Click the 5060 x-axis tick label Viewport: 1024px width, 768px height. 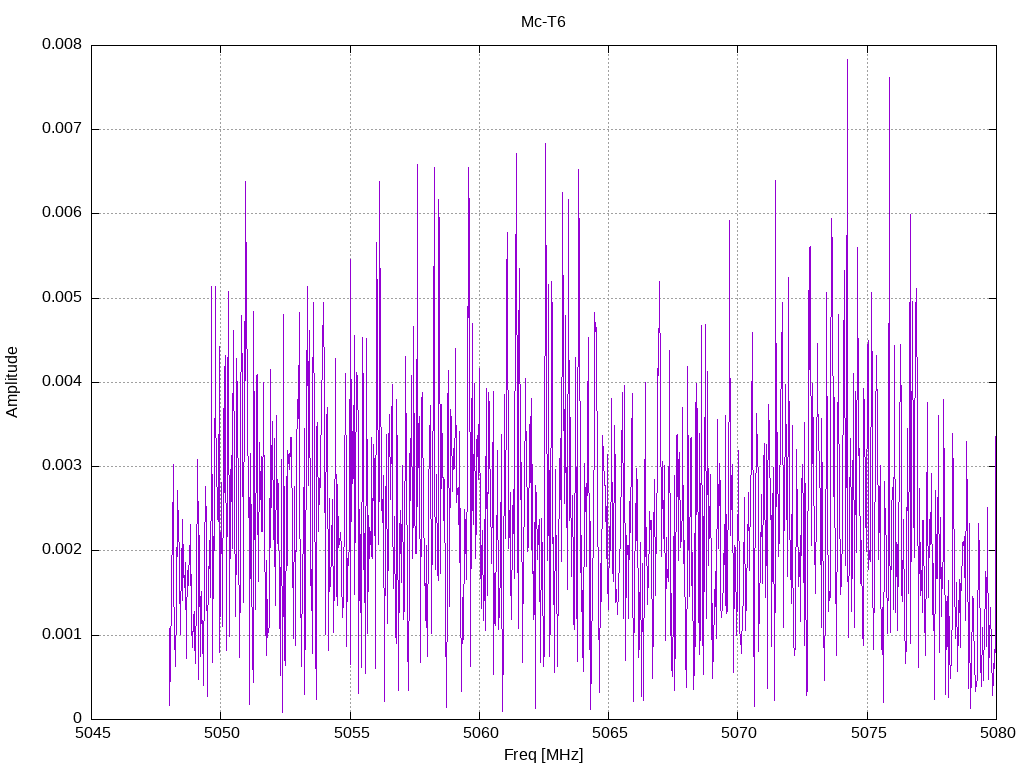pos(481,733)
